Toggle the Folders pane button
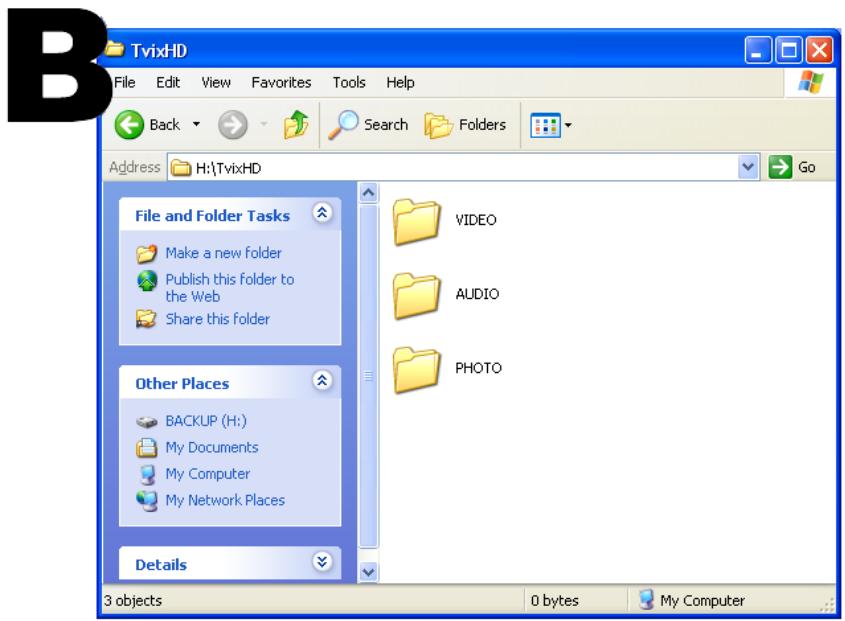Screen dimensions: 845x621 [x=465, y=125]
